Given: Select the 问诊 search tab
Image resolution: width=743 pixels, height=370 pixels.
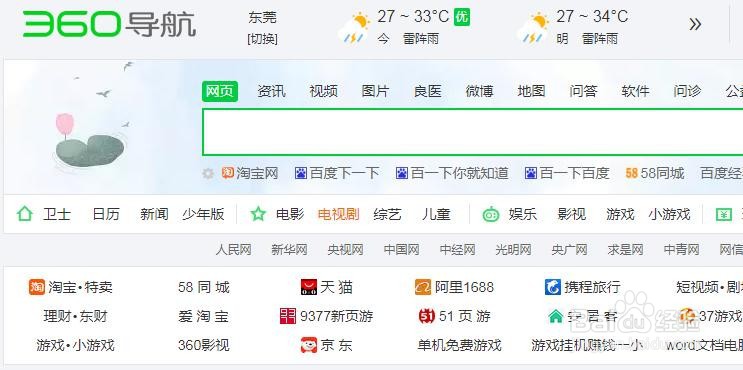Looking at the screenshot, I should pyautogui.click(x=687, y=91).
